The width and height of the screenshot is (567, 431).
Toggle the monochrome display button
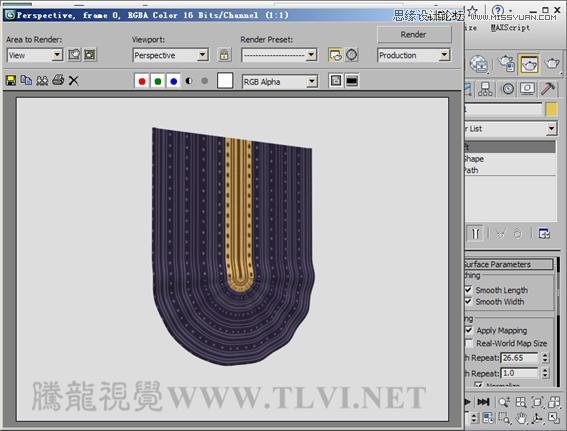(204, 81)
